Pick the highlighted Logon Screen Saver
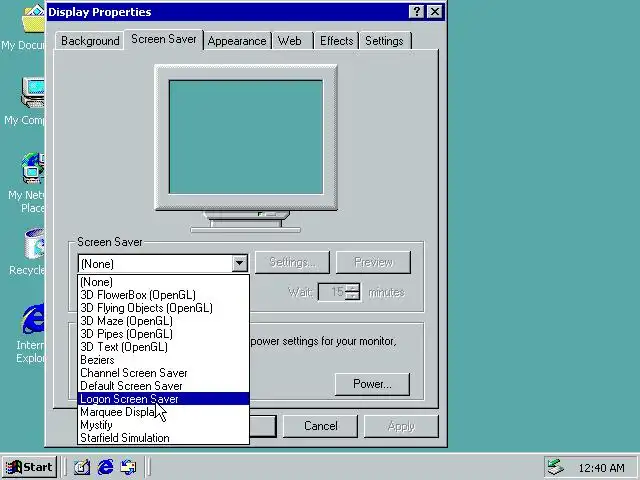Image resolution: width=640 pixels, height=480 pixels. point(163,399)
